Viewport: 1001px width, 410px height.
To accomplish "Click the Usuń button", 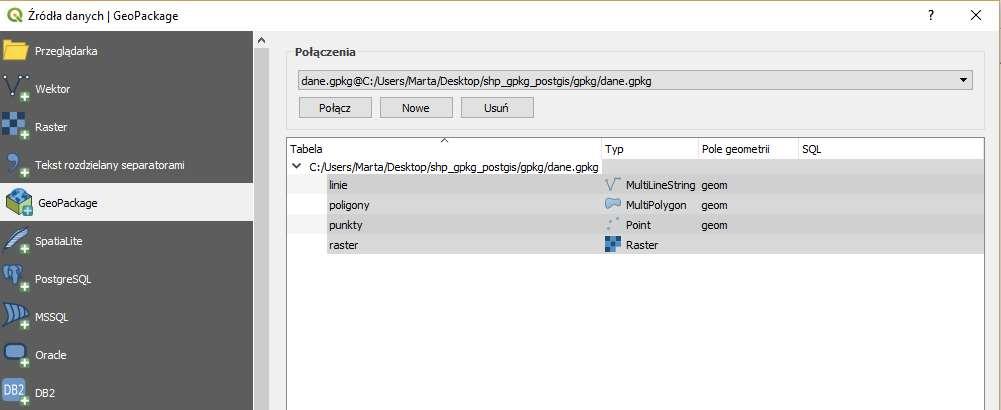I will coord(497,108).
